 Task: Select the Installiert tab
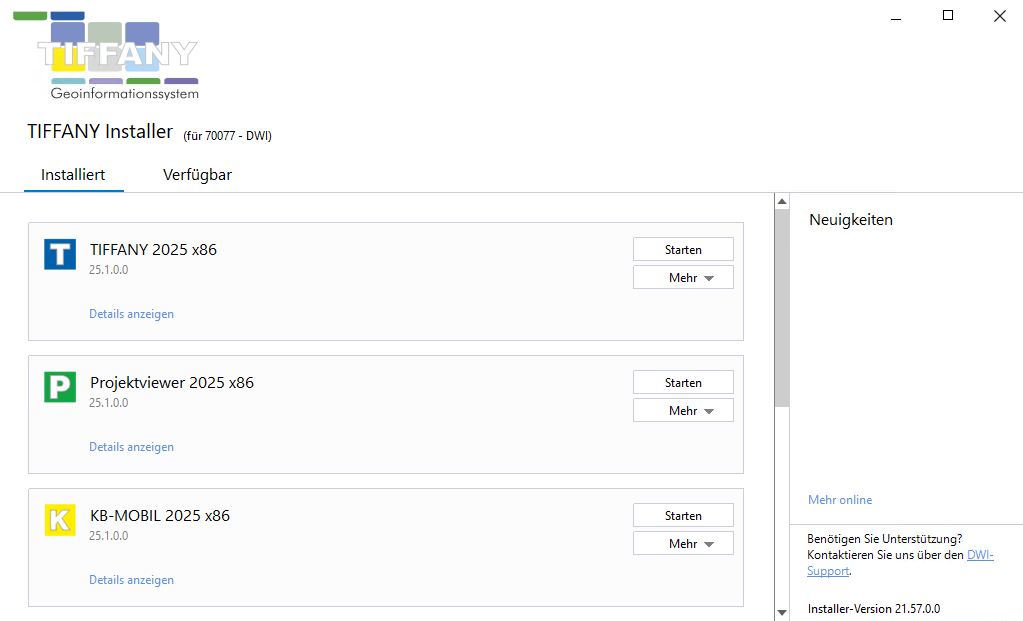click(x=73, y=175)
